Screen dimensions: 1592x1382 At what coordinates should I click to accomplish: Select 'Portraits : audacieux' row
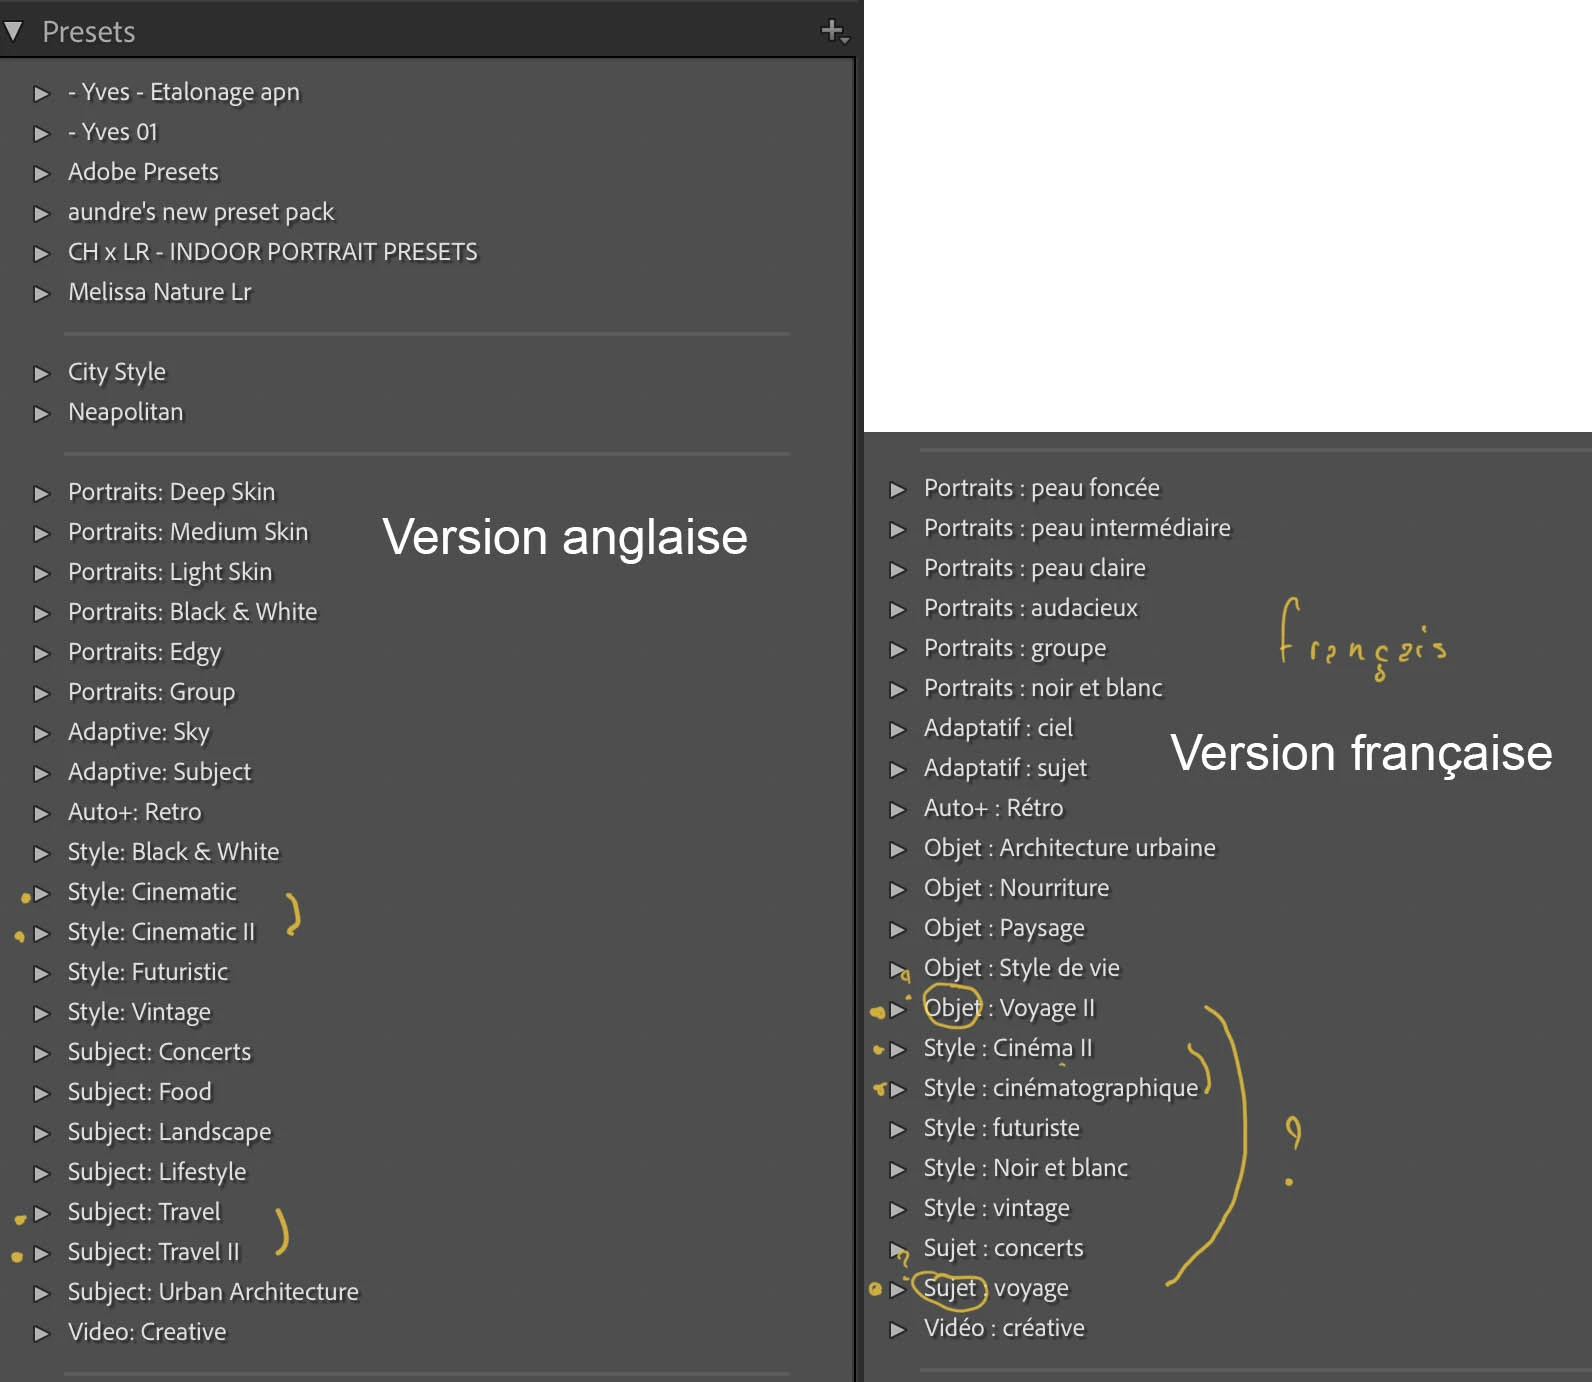[x=1031, y=608]
